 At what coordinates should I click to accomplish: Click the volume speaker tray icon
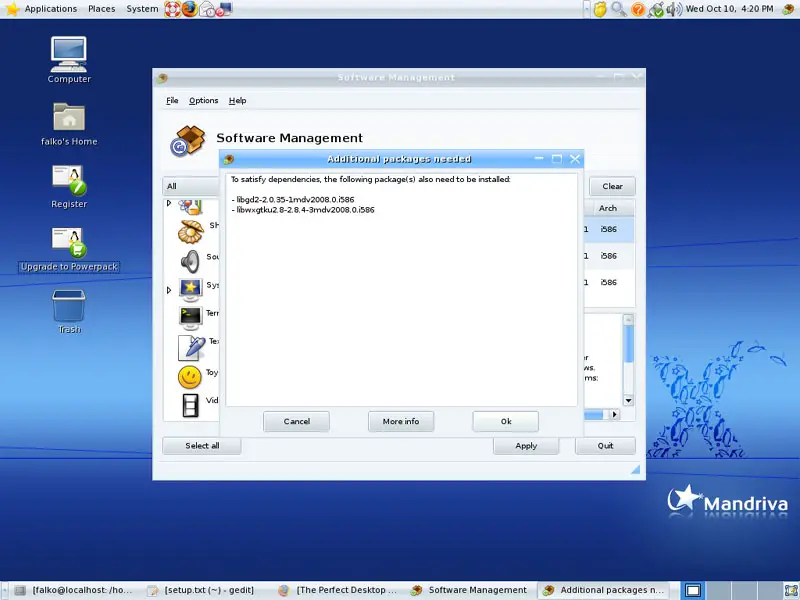[674, 9]
